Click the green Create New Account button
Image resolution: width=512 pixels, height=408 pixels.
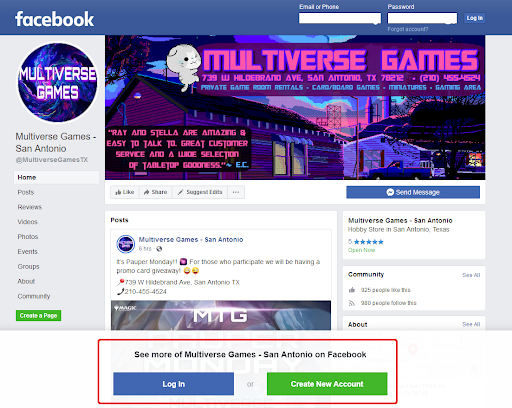327,384
